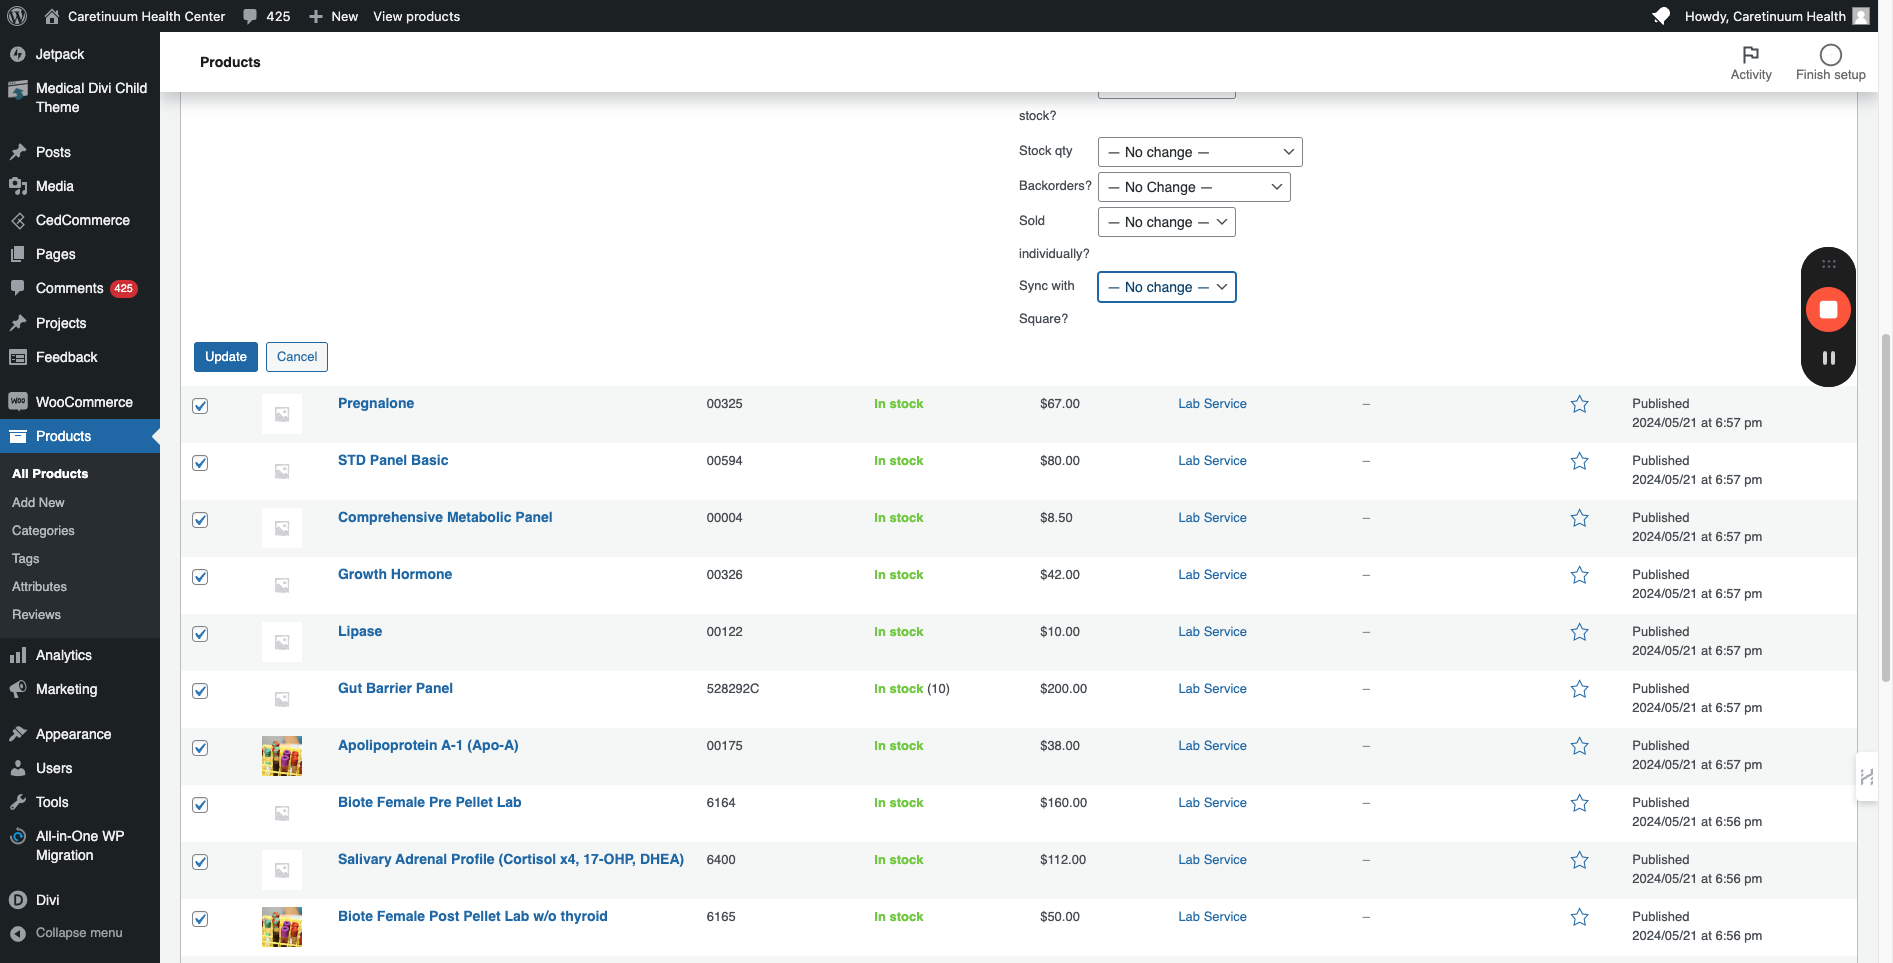The height and width of the screenshot is (963, 1893).
Task: Click the Finish setup circle icon
Action: pos(1830,54)
